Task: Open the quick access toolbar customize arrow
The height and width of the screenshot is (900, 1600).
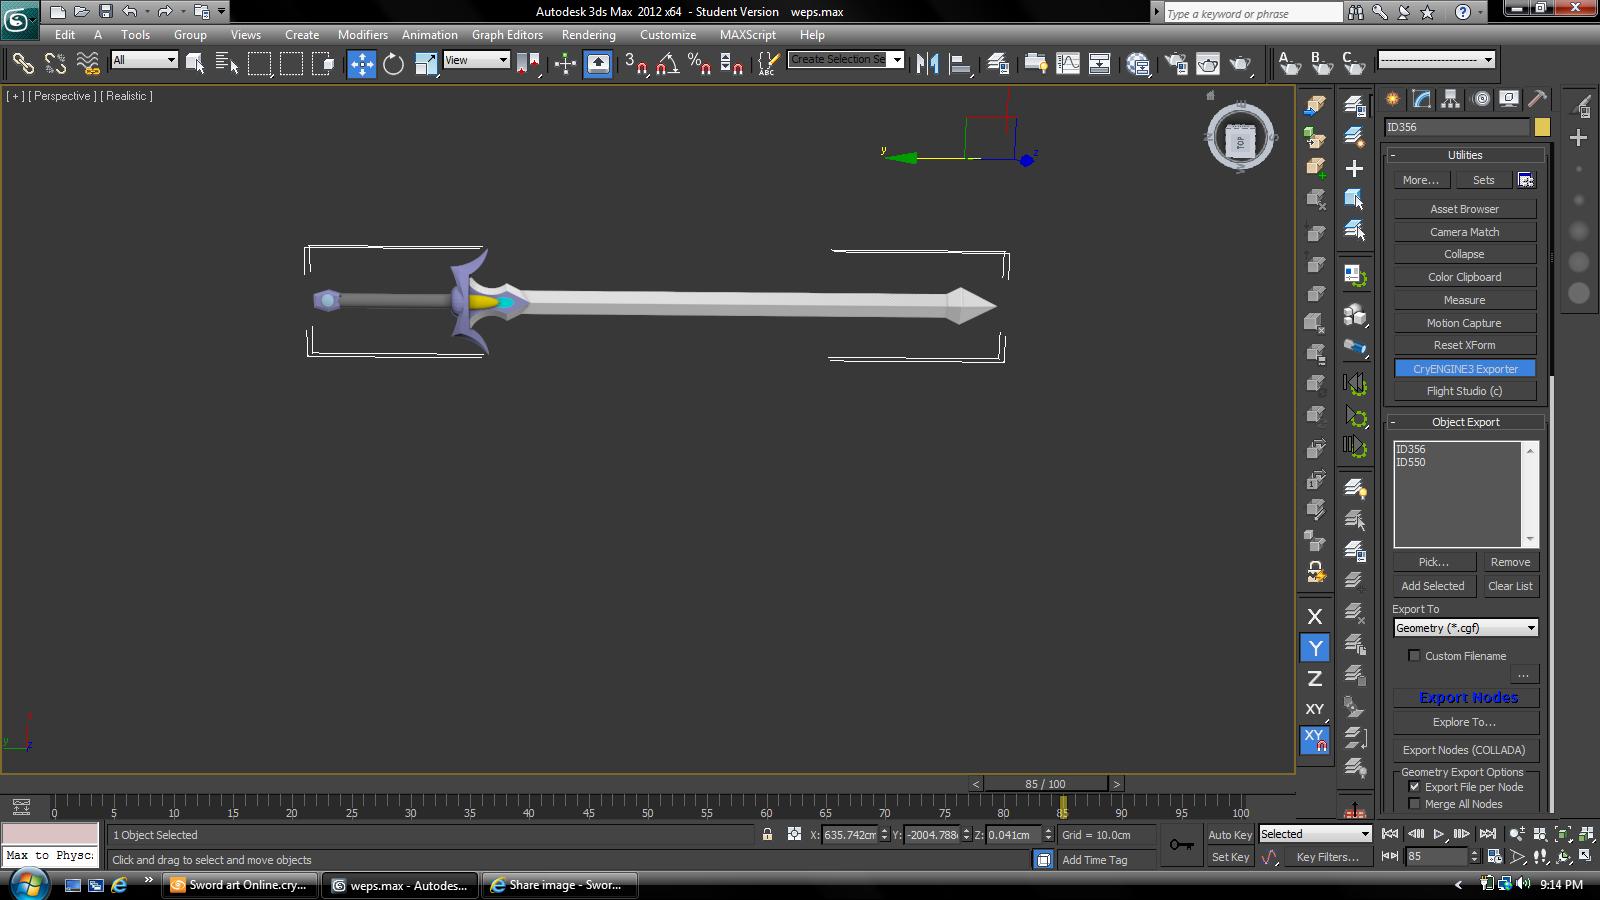Action: click(221, 12)
